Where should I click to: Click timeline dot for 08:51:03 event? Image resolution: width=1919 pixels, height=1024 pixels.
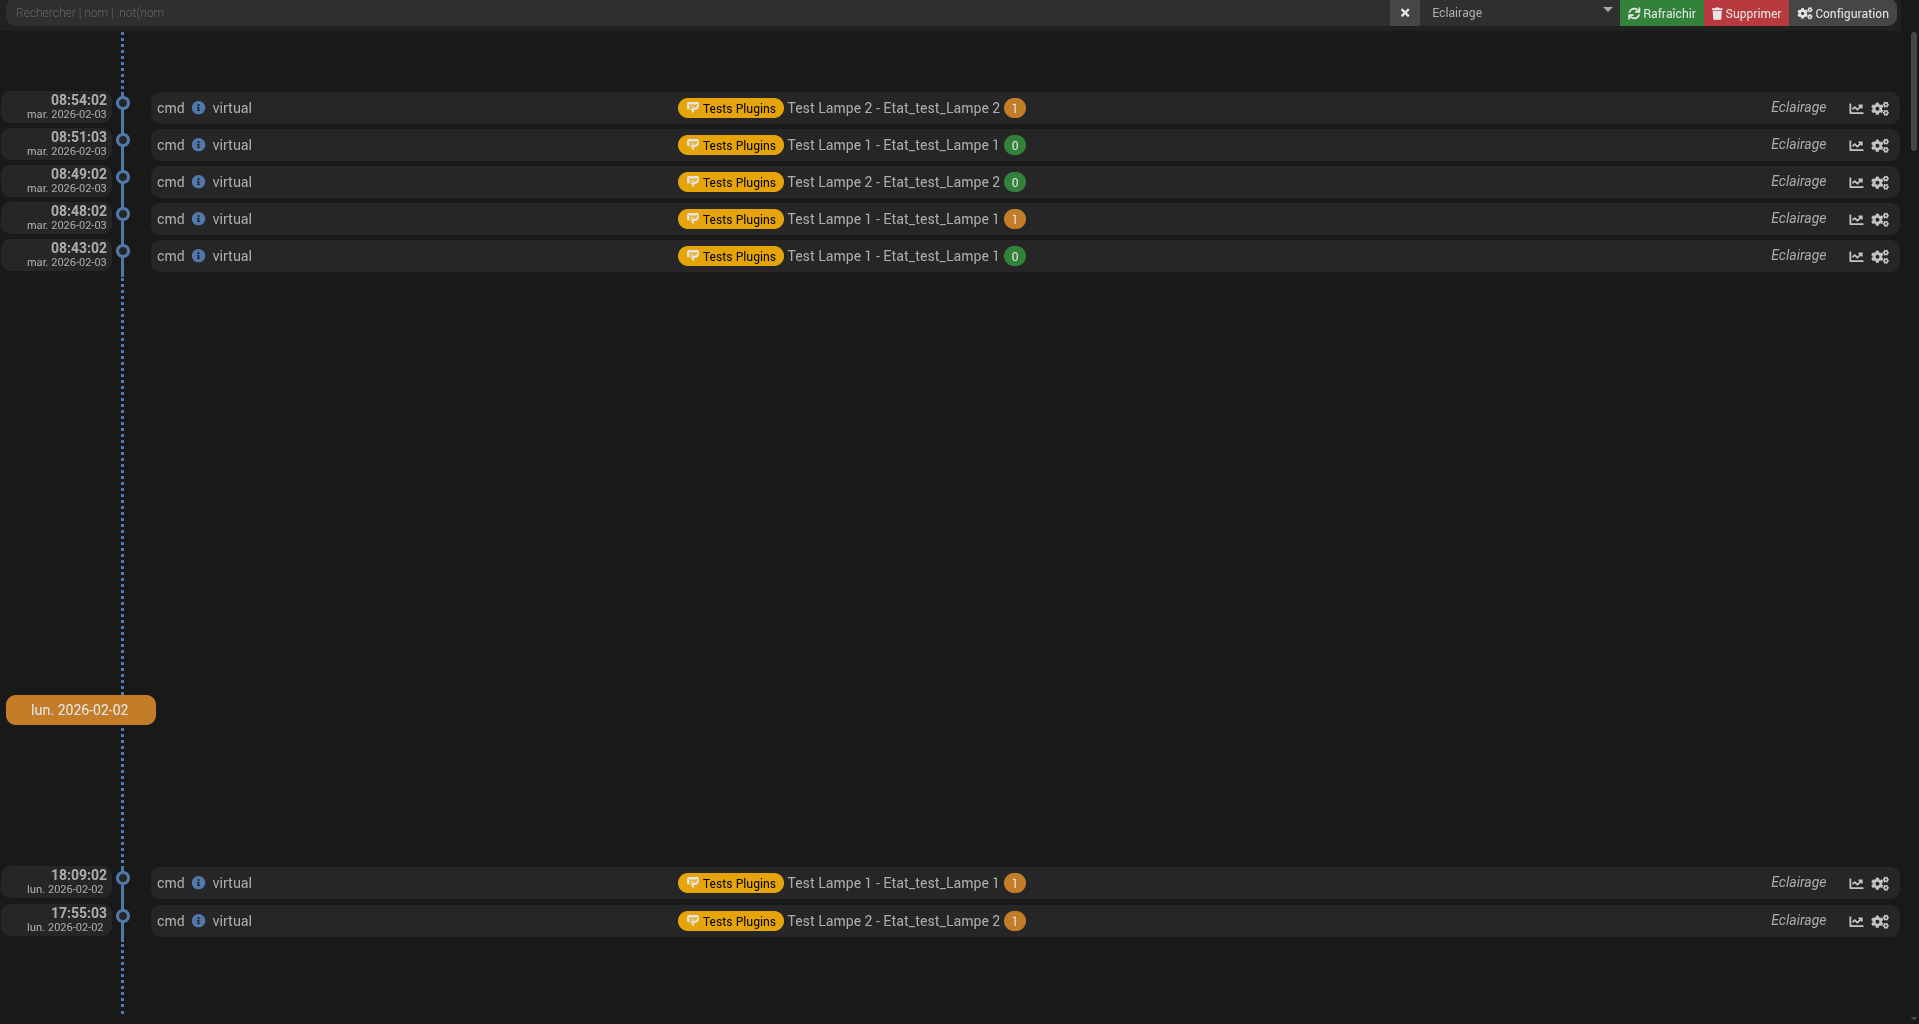click(123, 140)
